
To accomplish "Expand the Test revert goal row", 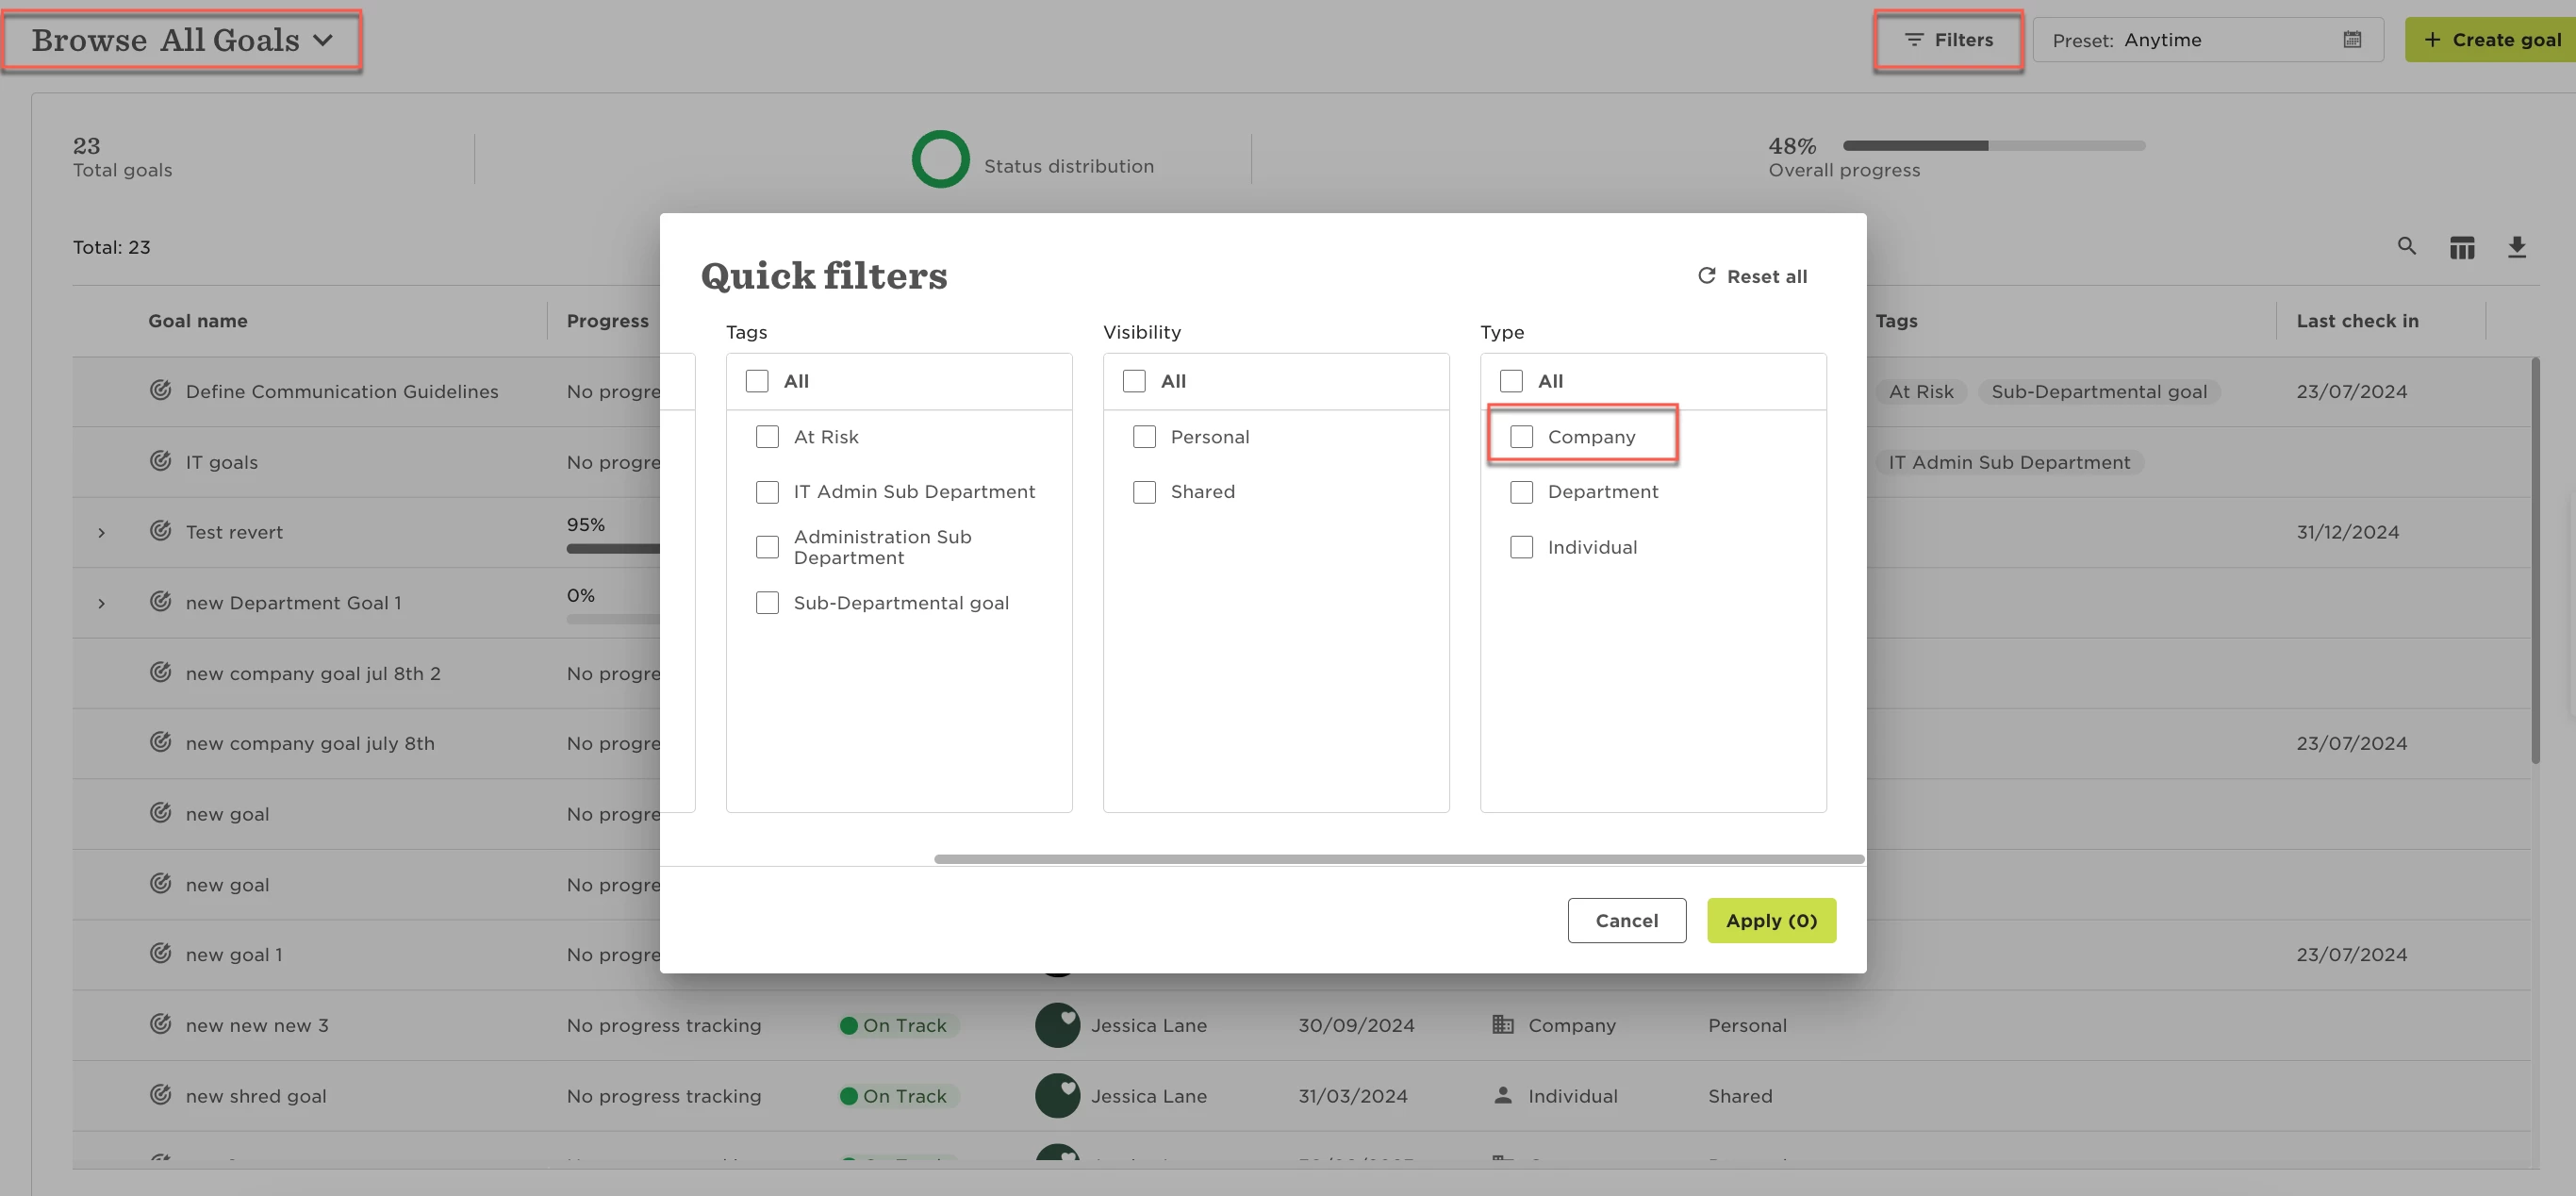I will click(101, 532).
